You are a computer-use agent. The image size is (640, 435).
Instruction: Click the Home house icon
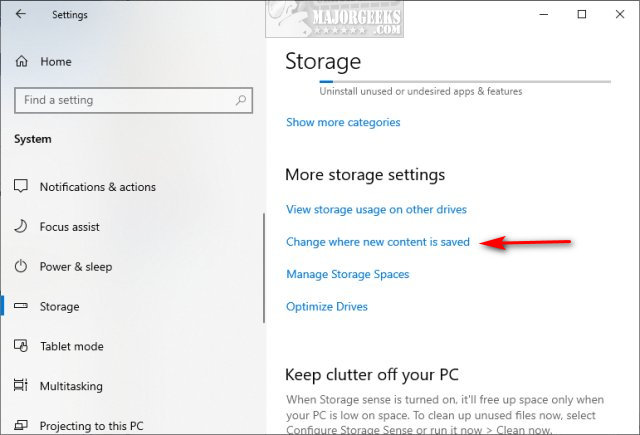[21, 62]
